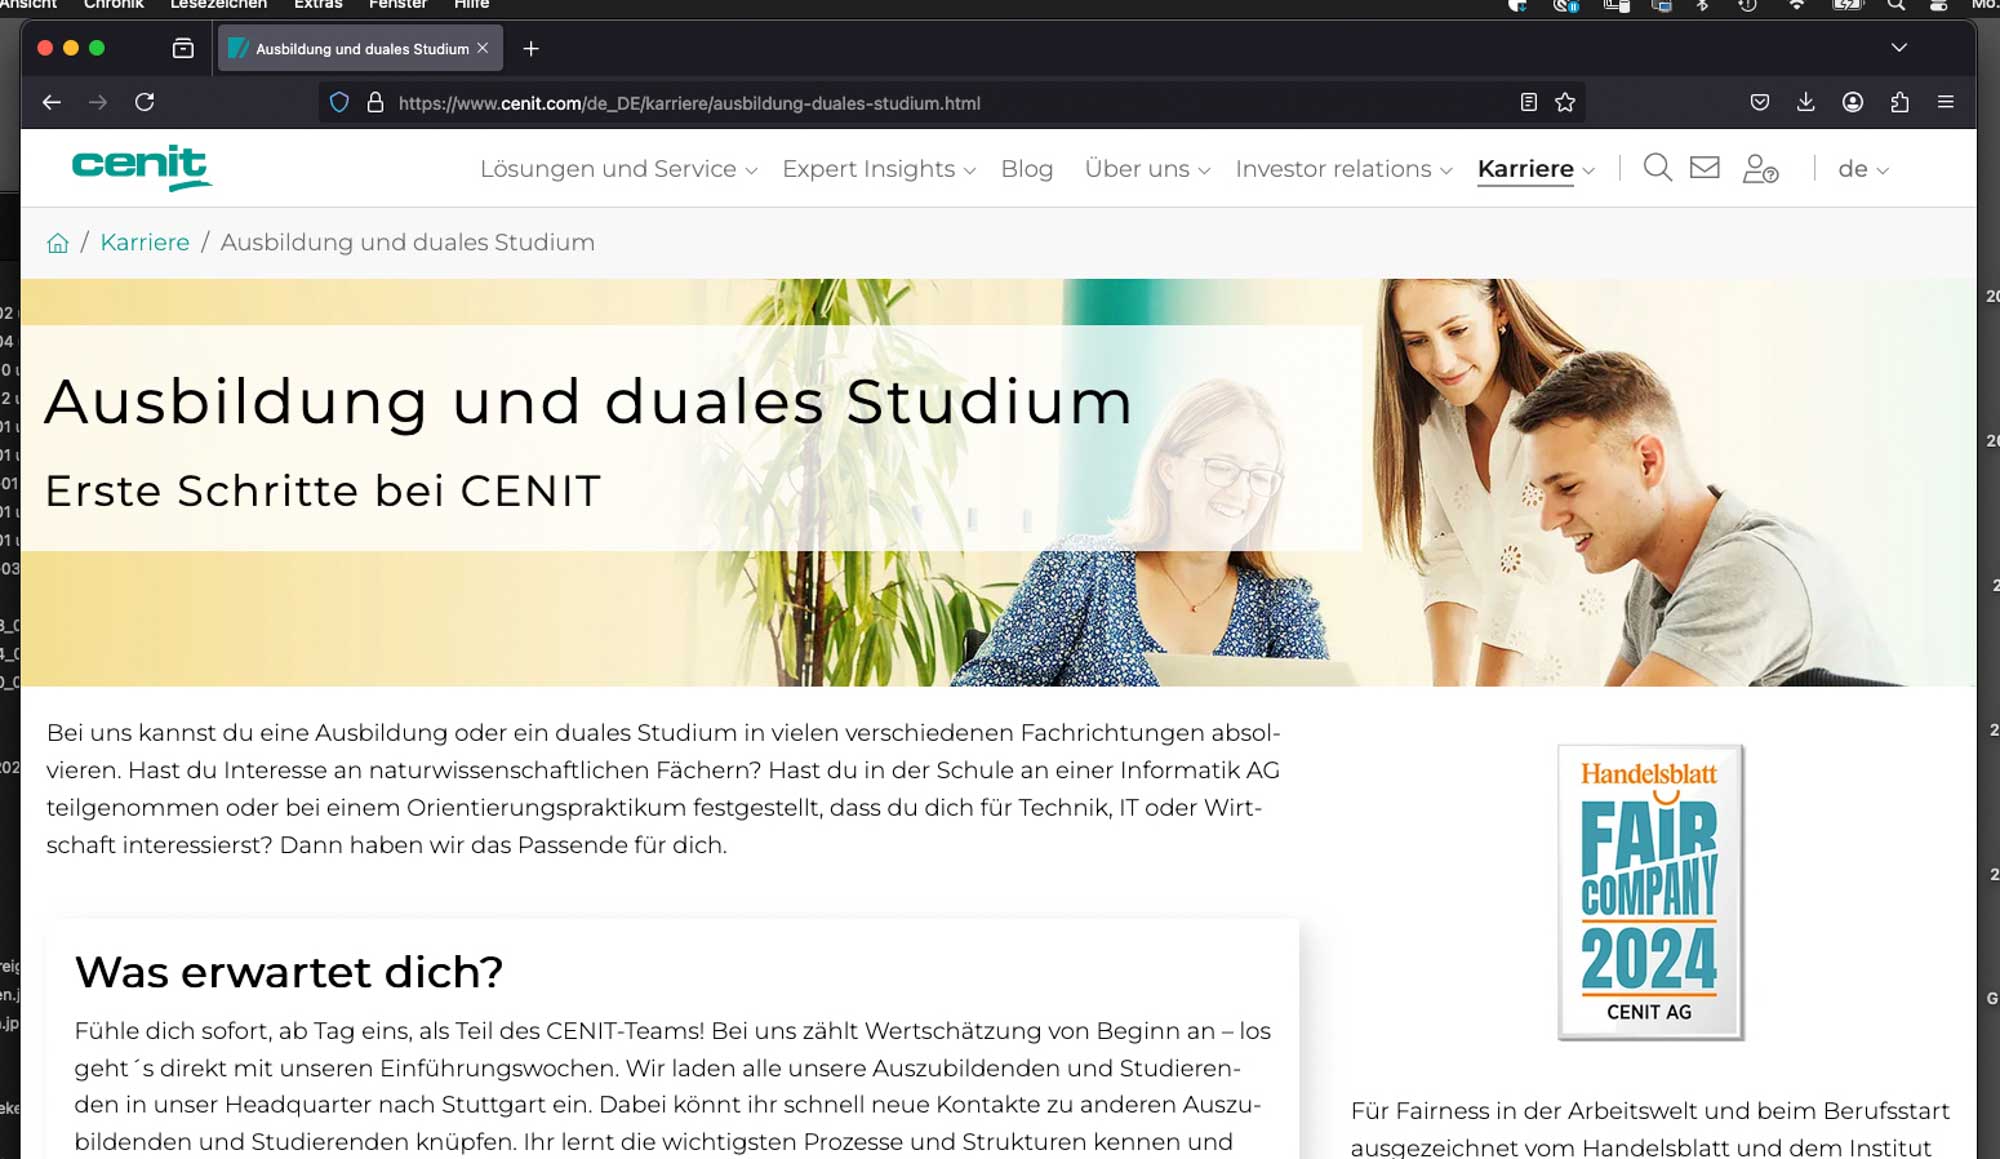Click the URL address field
This screenshot has width=2000, height=1159.
pos(900,103)
